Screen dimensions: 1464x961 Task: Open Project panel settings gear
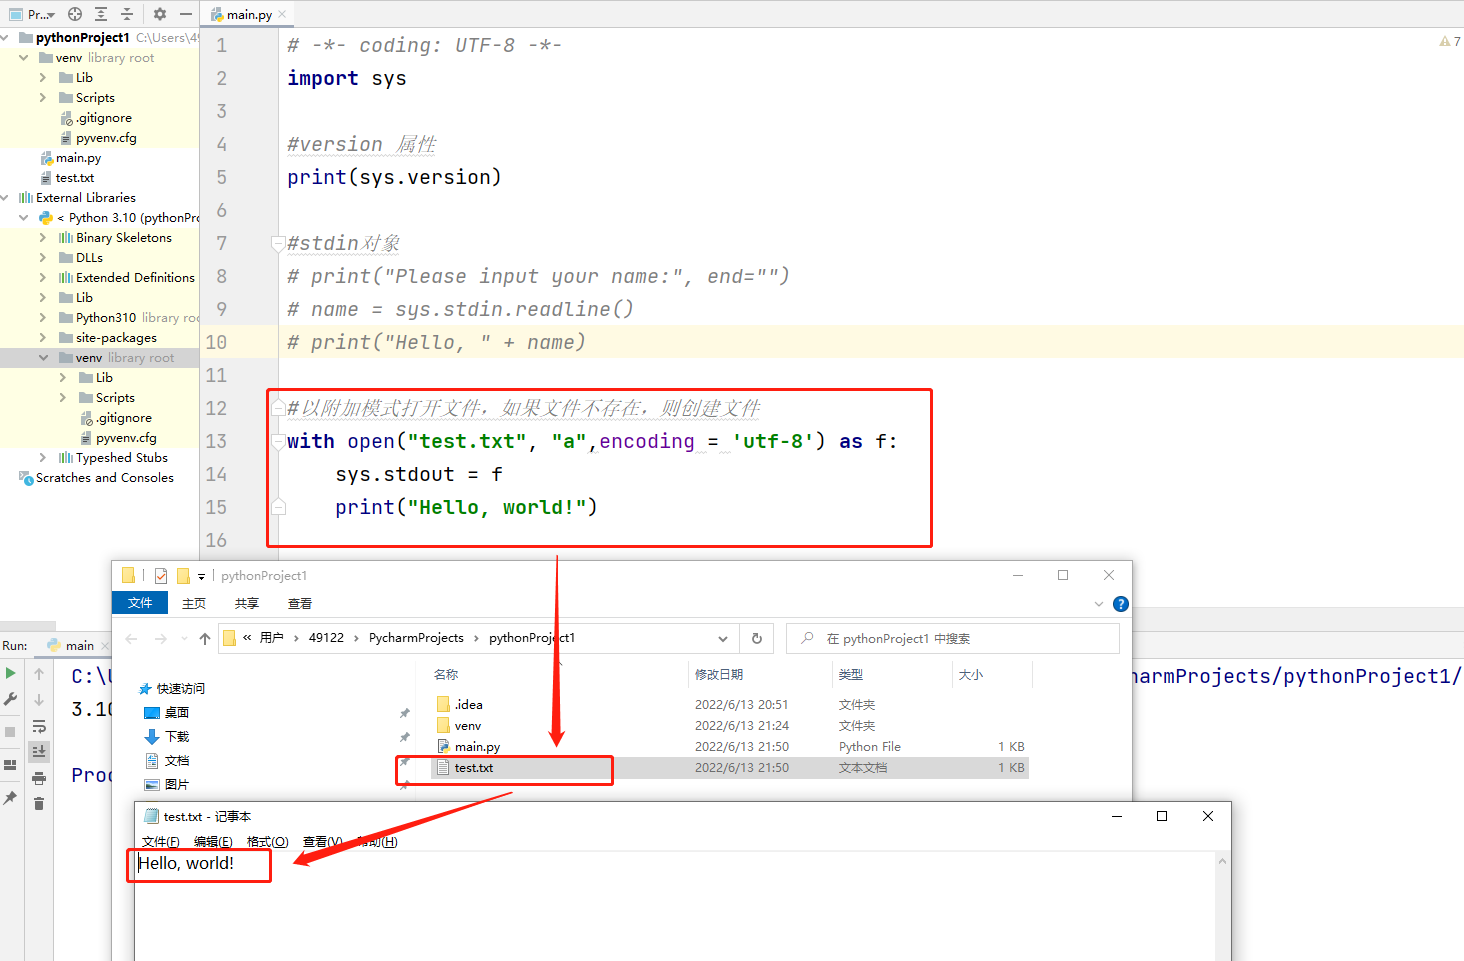click(160, 14)
